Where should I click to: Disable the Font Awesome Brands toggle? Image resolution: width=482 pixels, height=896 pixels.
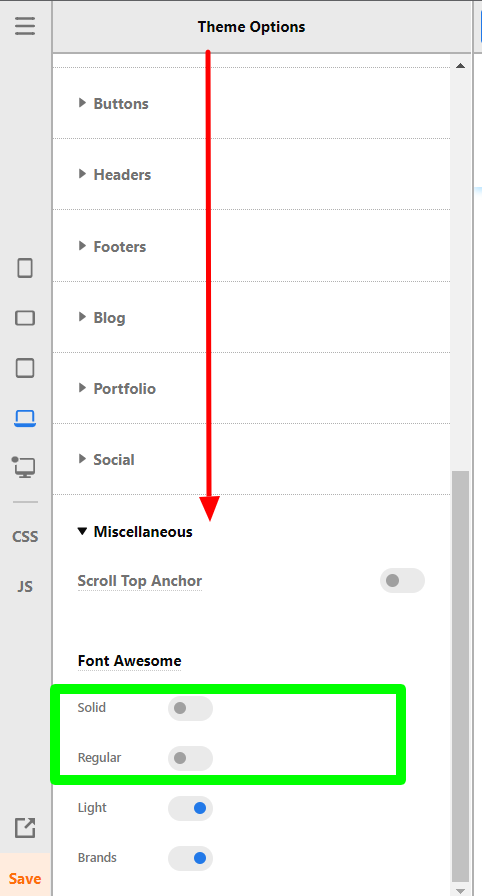(190, 858)
